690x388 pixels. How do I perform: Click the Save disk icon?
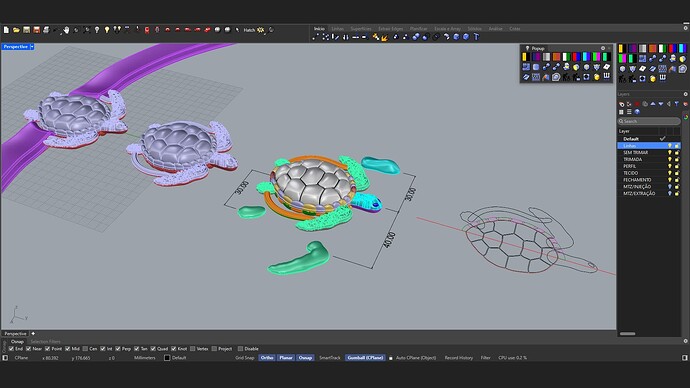26,30
